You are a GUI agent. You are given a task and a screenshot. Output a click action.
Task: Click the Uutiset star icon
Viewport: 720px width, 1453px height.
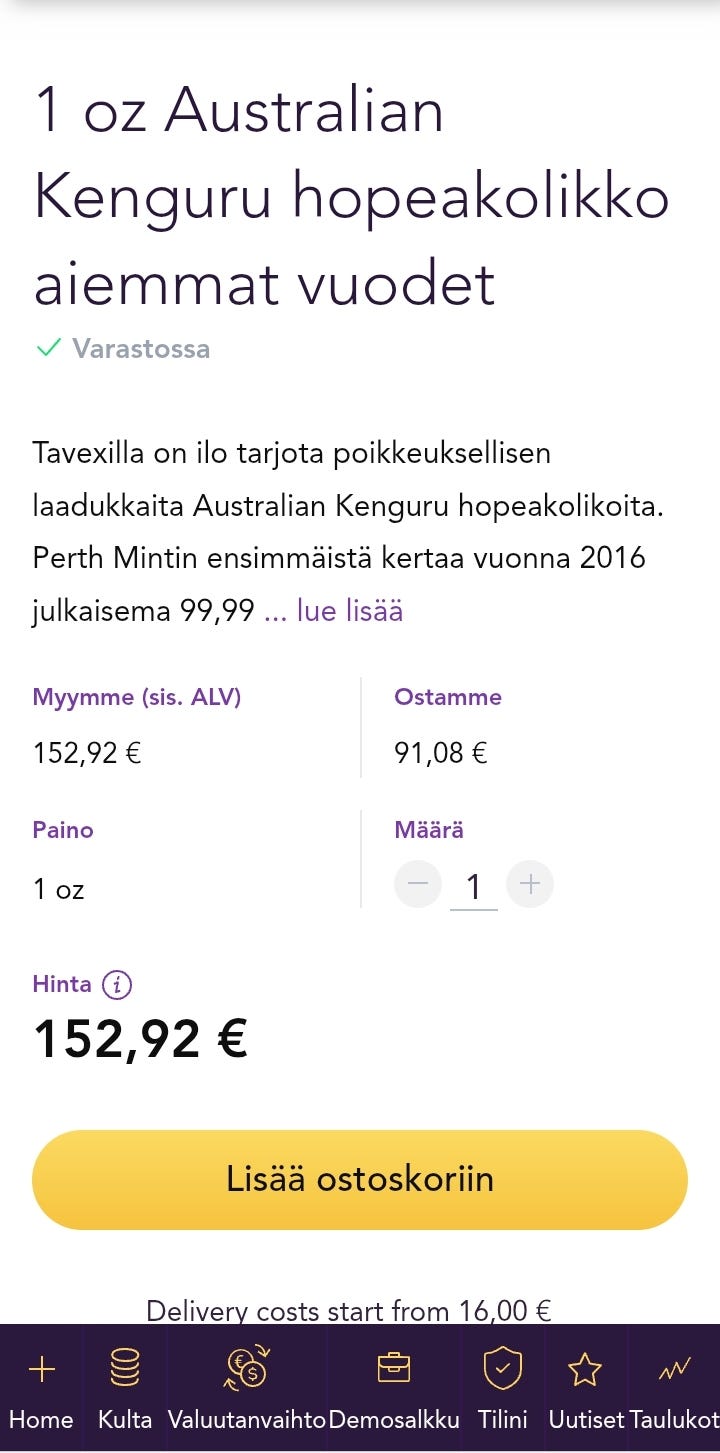point(585,1368)
